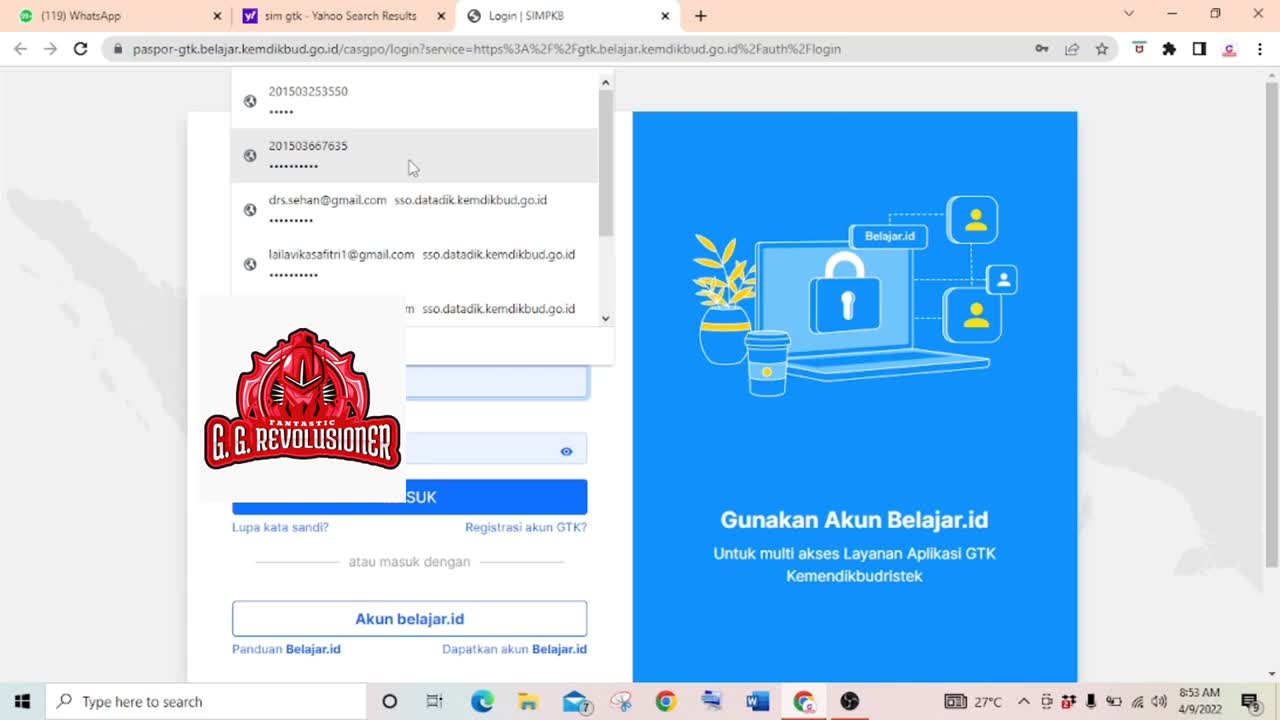
Task: Click the Akun belajar.id button
Action: (x=410, y=619)
